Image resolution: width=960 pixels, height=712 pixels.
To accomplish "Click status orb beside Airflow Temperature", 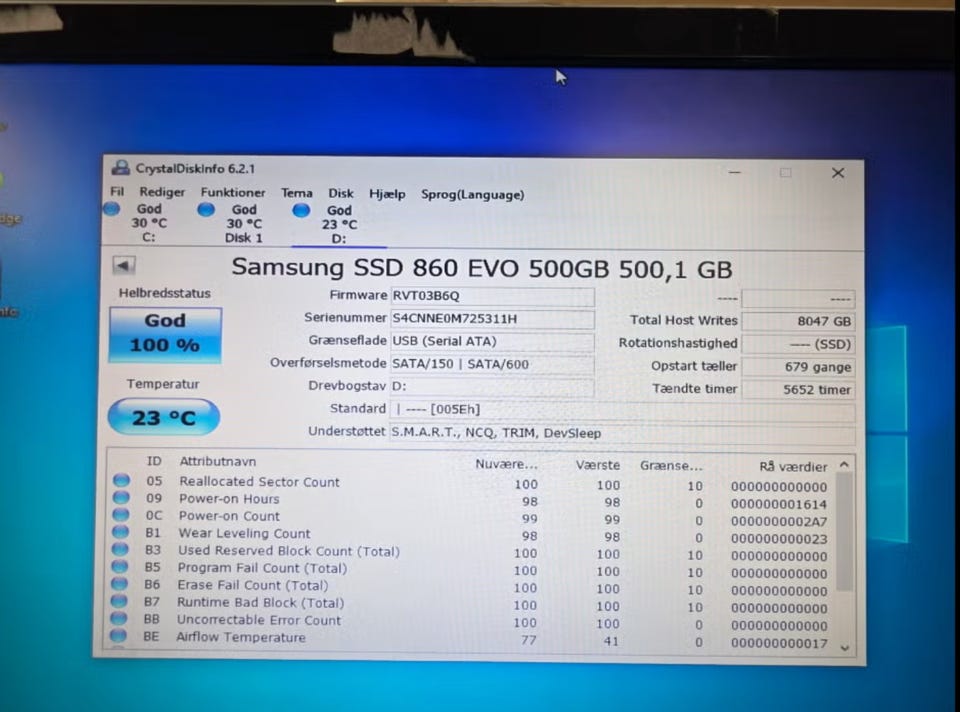I will coord(119,635).
